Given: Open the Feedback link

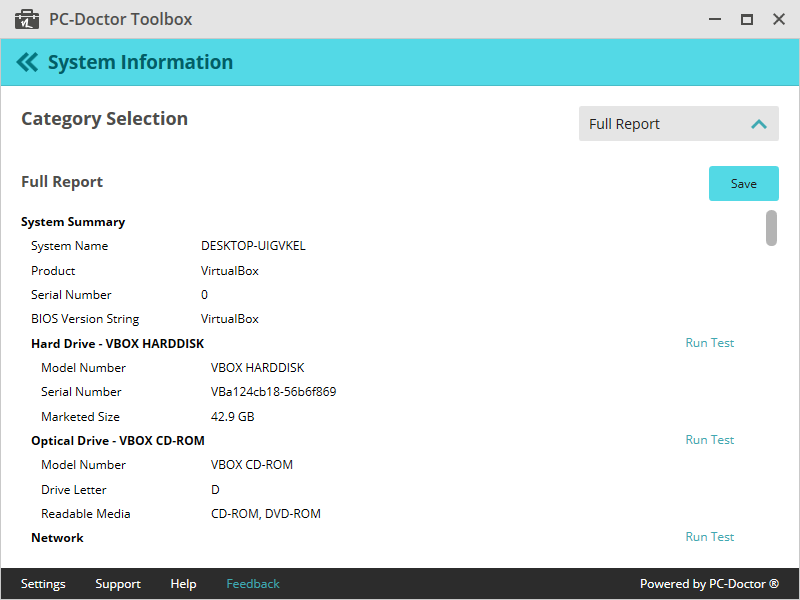Looking at the screenshot, I should [x=253, y=584].
